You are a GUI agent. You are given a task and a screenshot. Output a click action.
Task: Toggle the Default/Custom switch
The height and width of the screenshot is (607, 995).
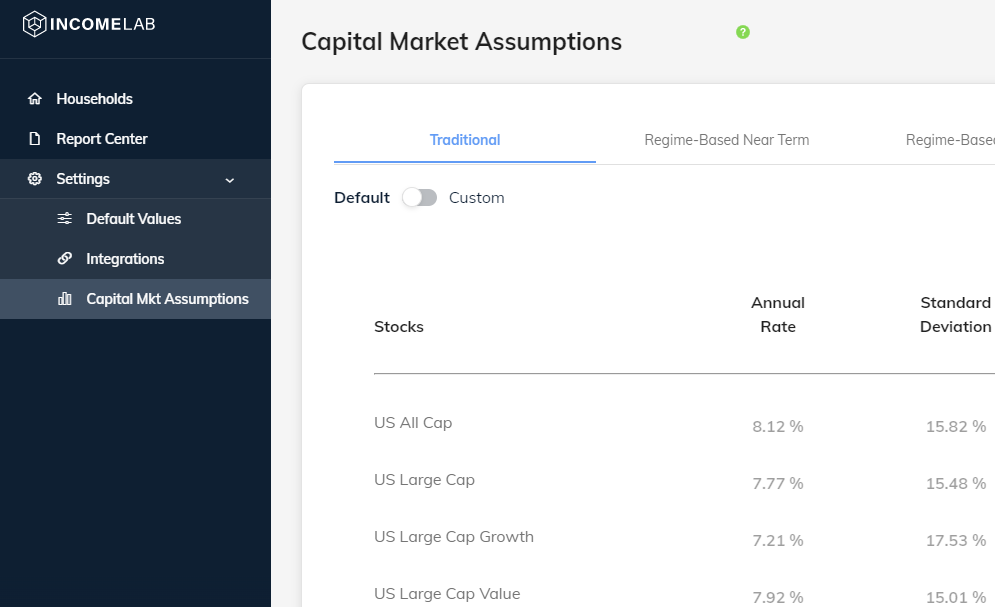click(x=419, y=198)
